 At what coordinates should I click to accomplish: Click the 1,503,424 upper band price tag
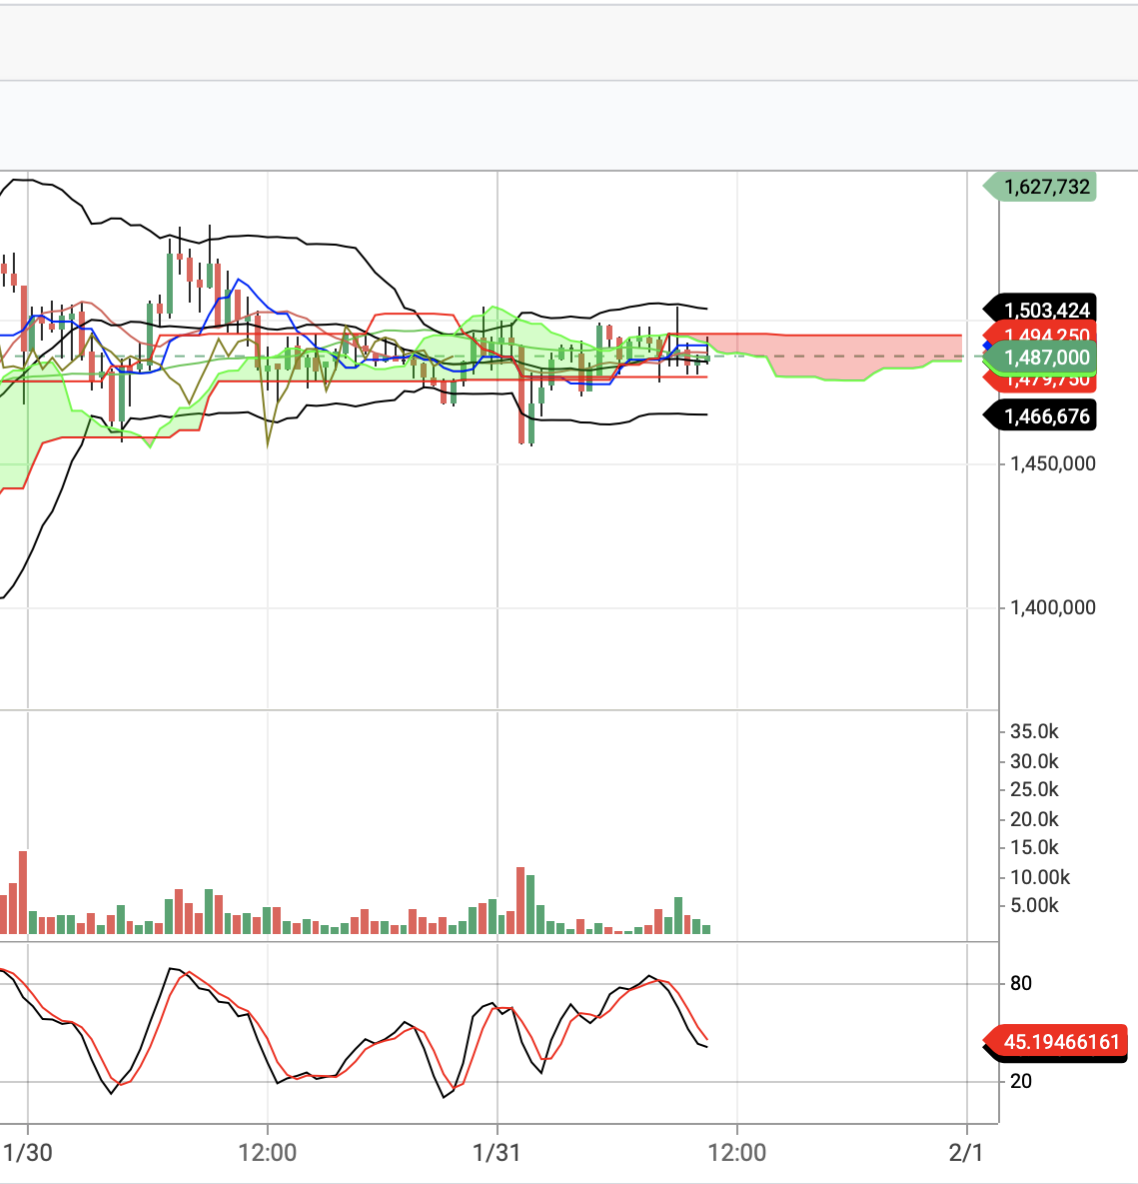[x=1040, y=310]
